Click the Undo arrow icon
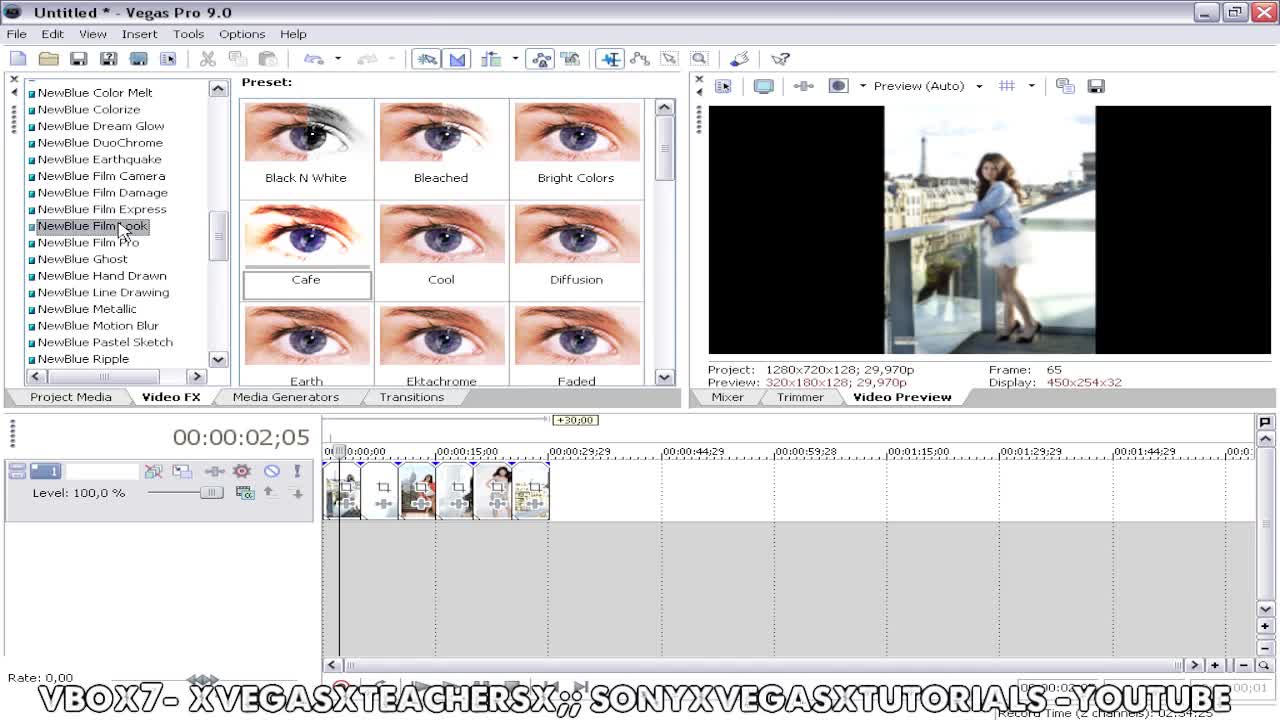1280x720 pixels. pyautogui.click(x=314, y=59)
